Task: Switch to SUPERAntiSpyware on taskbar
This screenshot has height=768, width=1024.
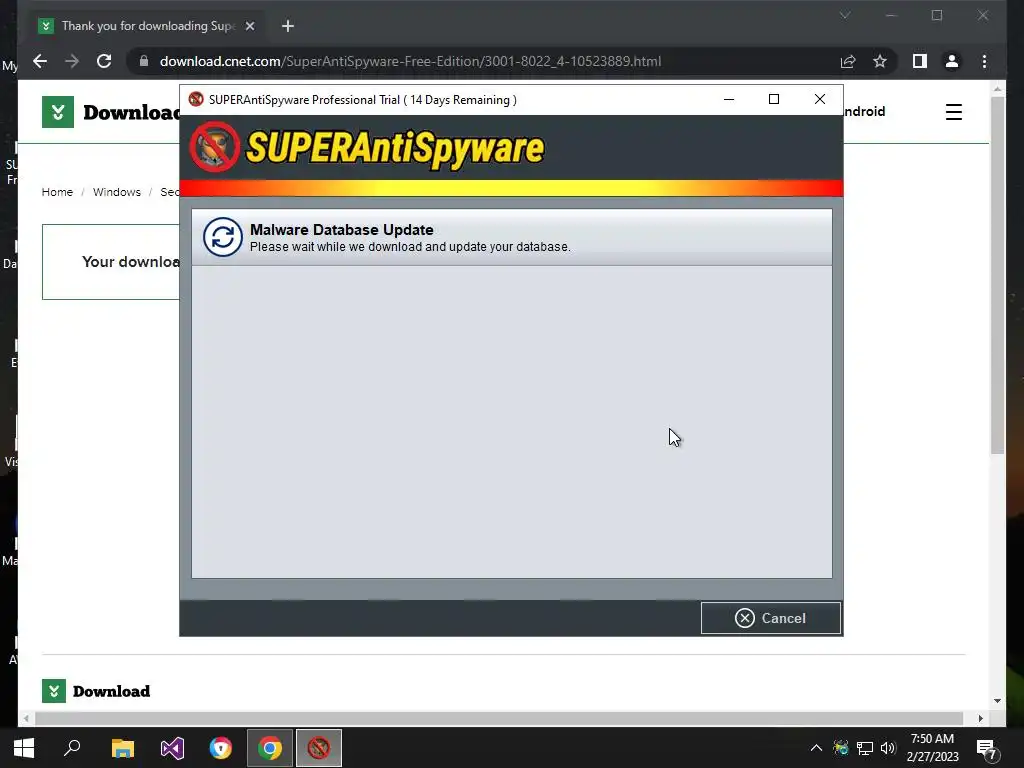Action: pos(319,748)
